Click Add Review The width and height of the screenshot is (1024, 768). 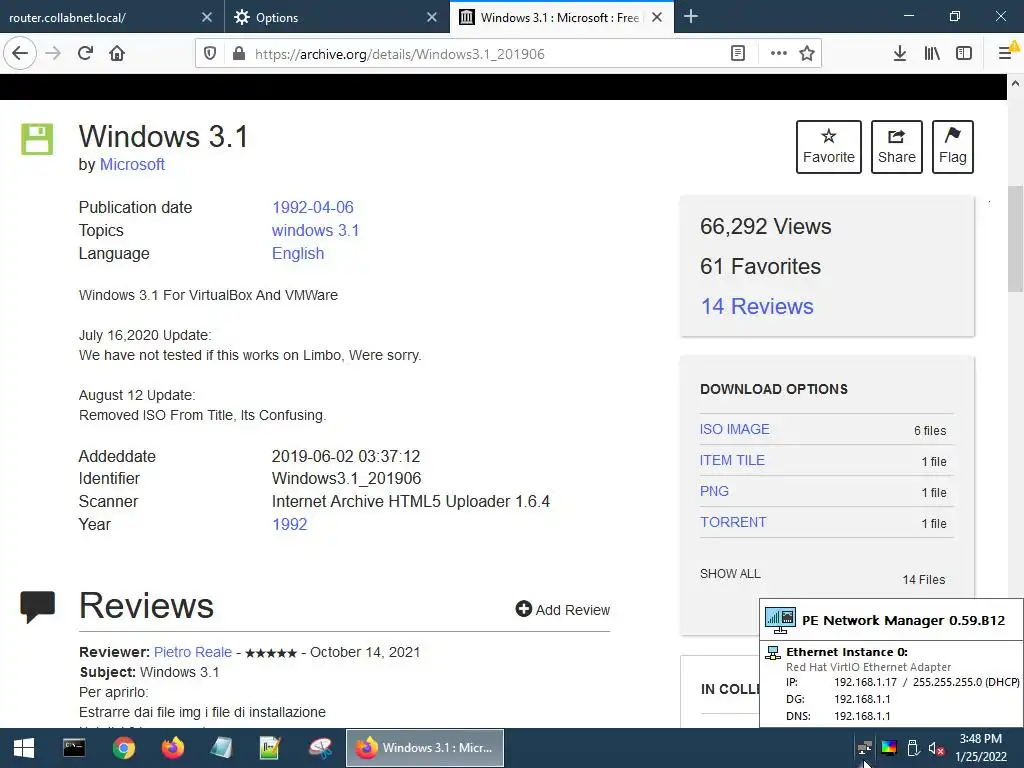tap(563, 609)
